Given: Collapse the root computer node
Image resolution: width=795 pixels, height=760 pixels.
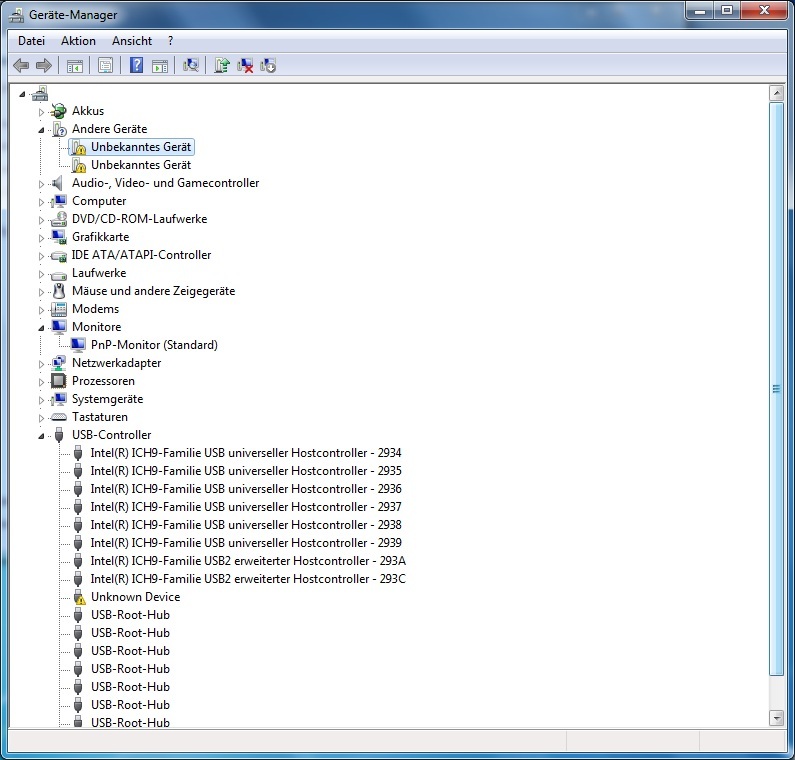Looking at the screenshot, I should pos(22,94).
